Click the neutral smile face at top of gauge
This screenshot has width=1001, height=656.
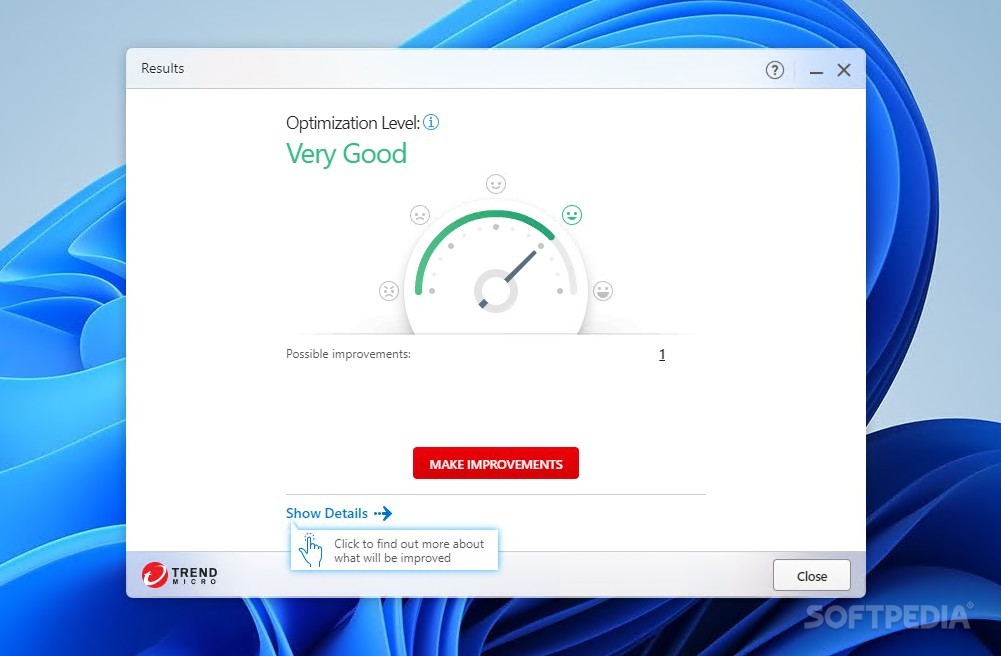(x=496, y=184)
